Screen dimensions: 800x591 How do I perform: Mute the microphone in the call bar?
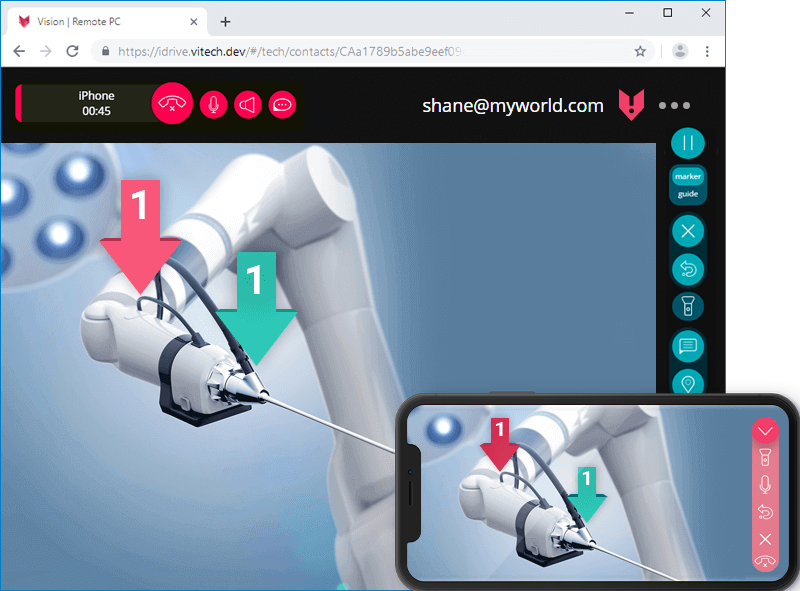tap(213, 104)
